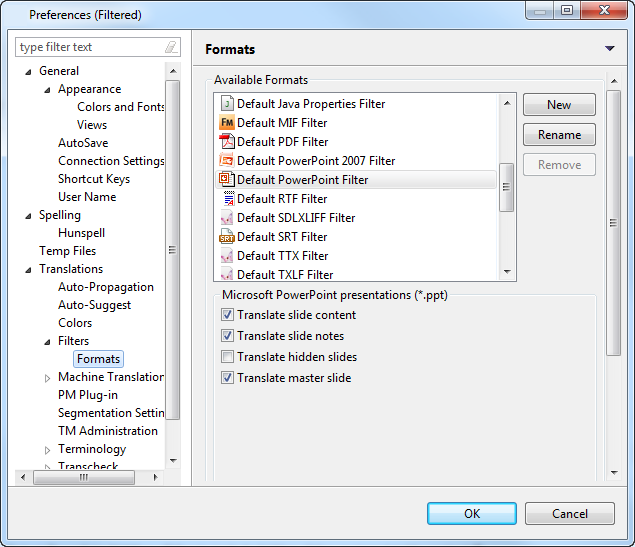Screen dimensions: 635x547
Task: Select Default SRT Filter row
Action: point(356,237)
